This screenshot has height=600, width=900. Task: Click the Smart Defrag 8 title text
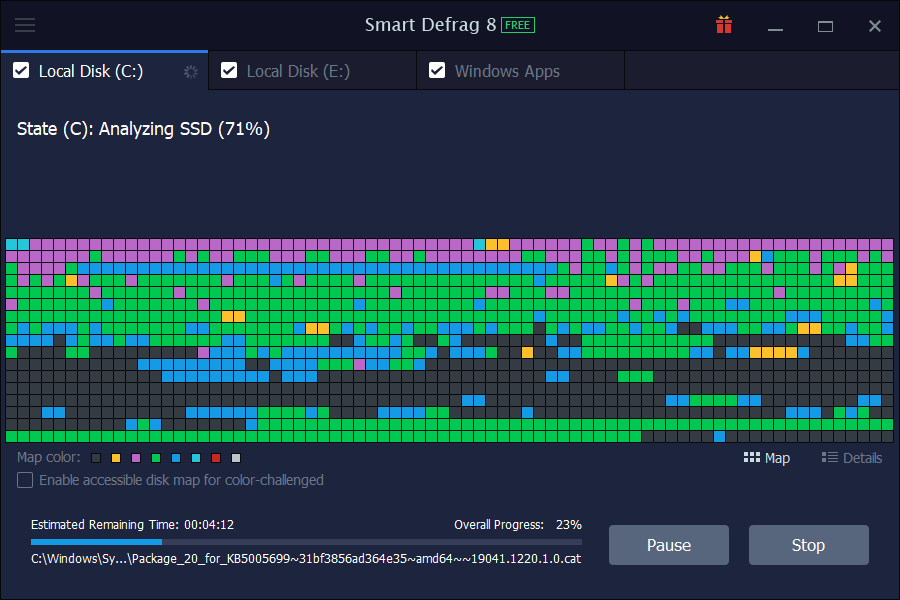click(430, 25)
